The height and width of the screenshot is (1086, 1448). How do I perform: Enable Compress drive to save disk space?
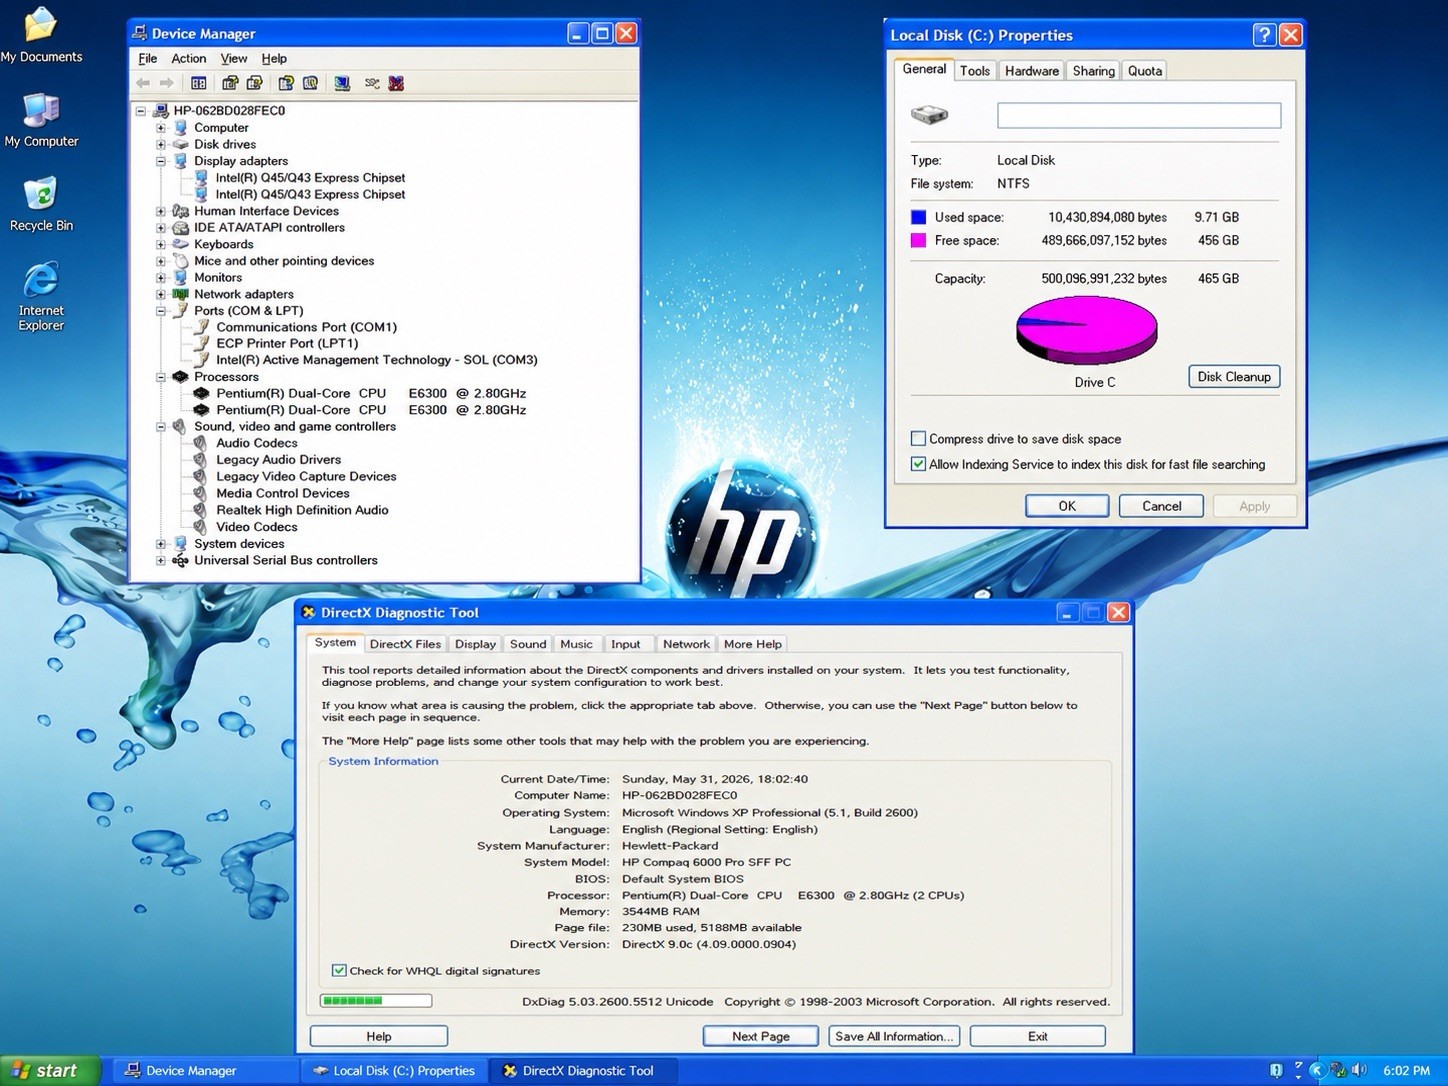click(x=918, y=438)
